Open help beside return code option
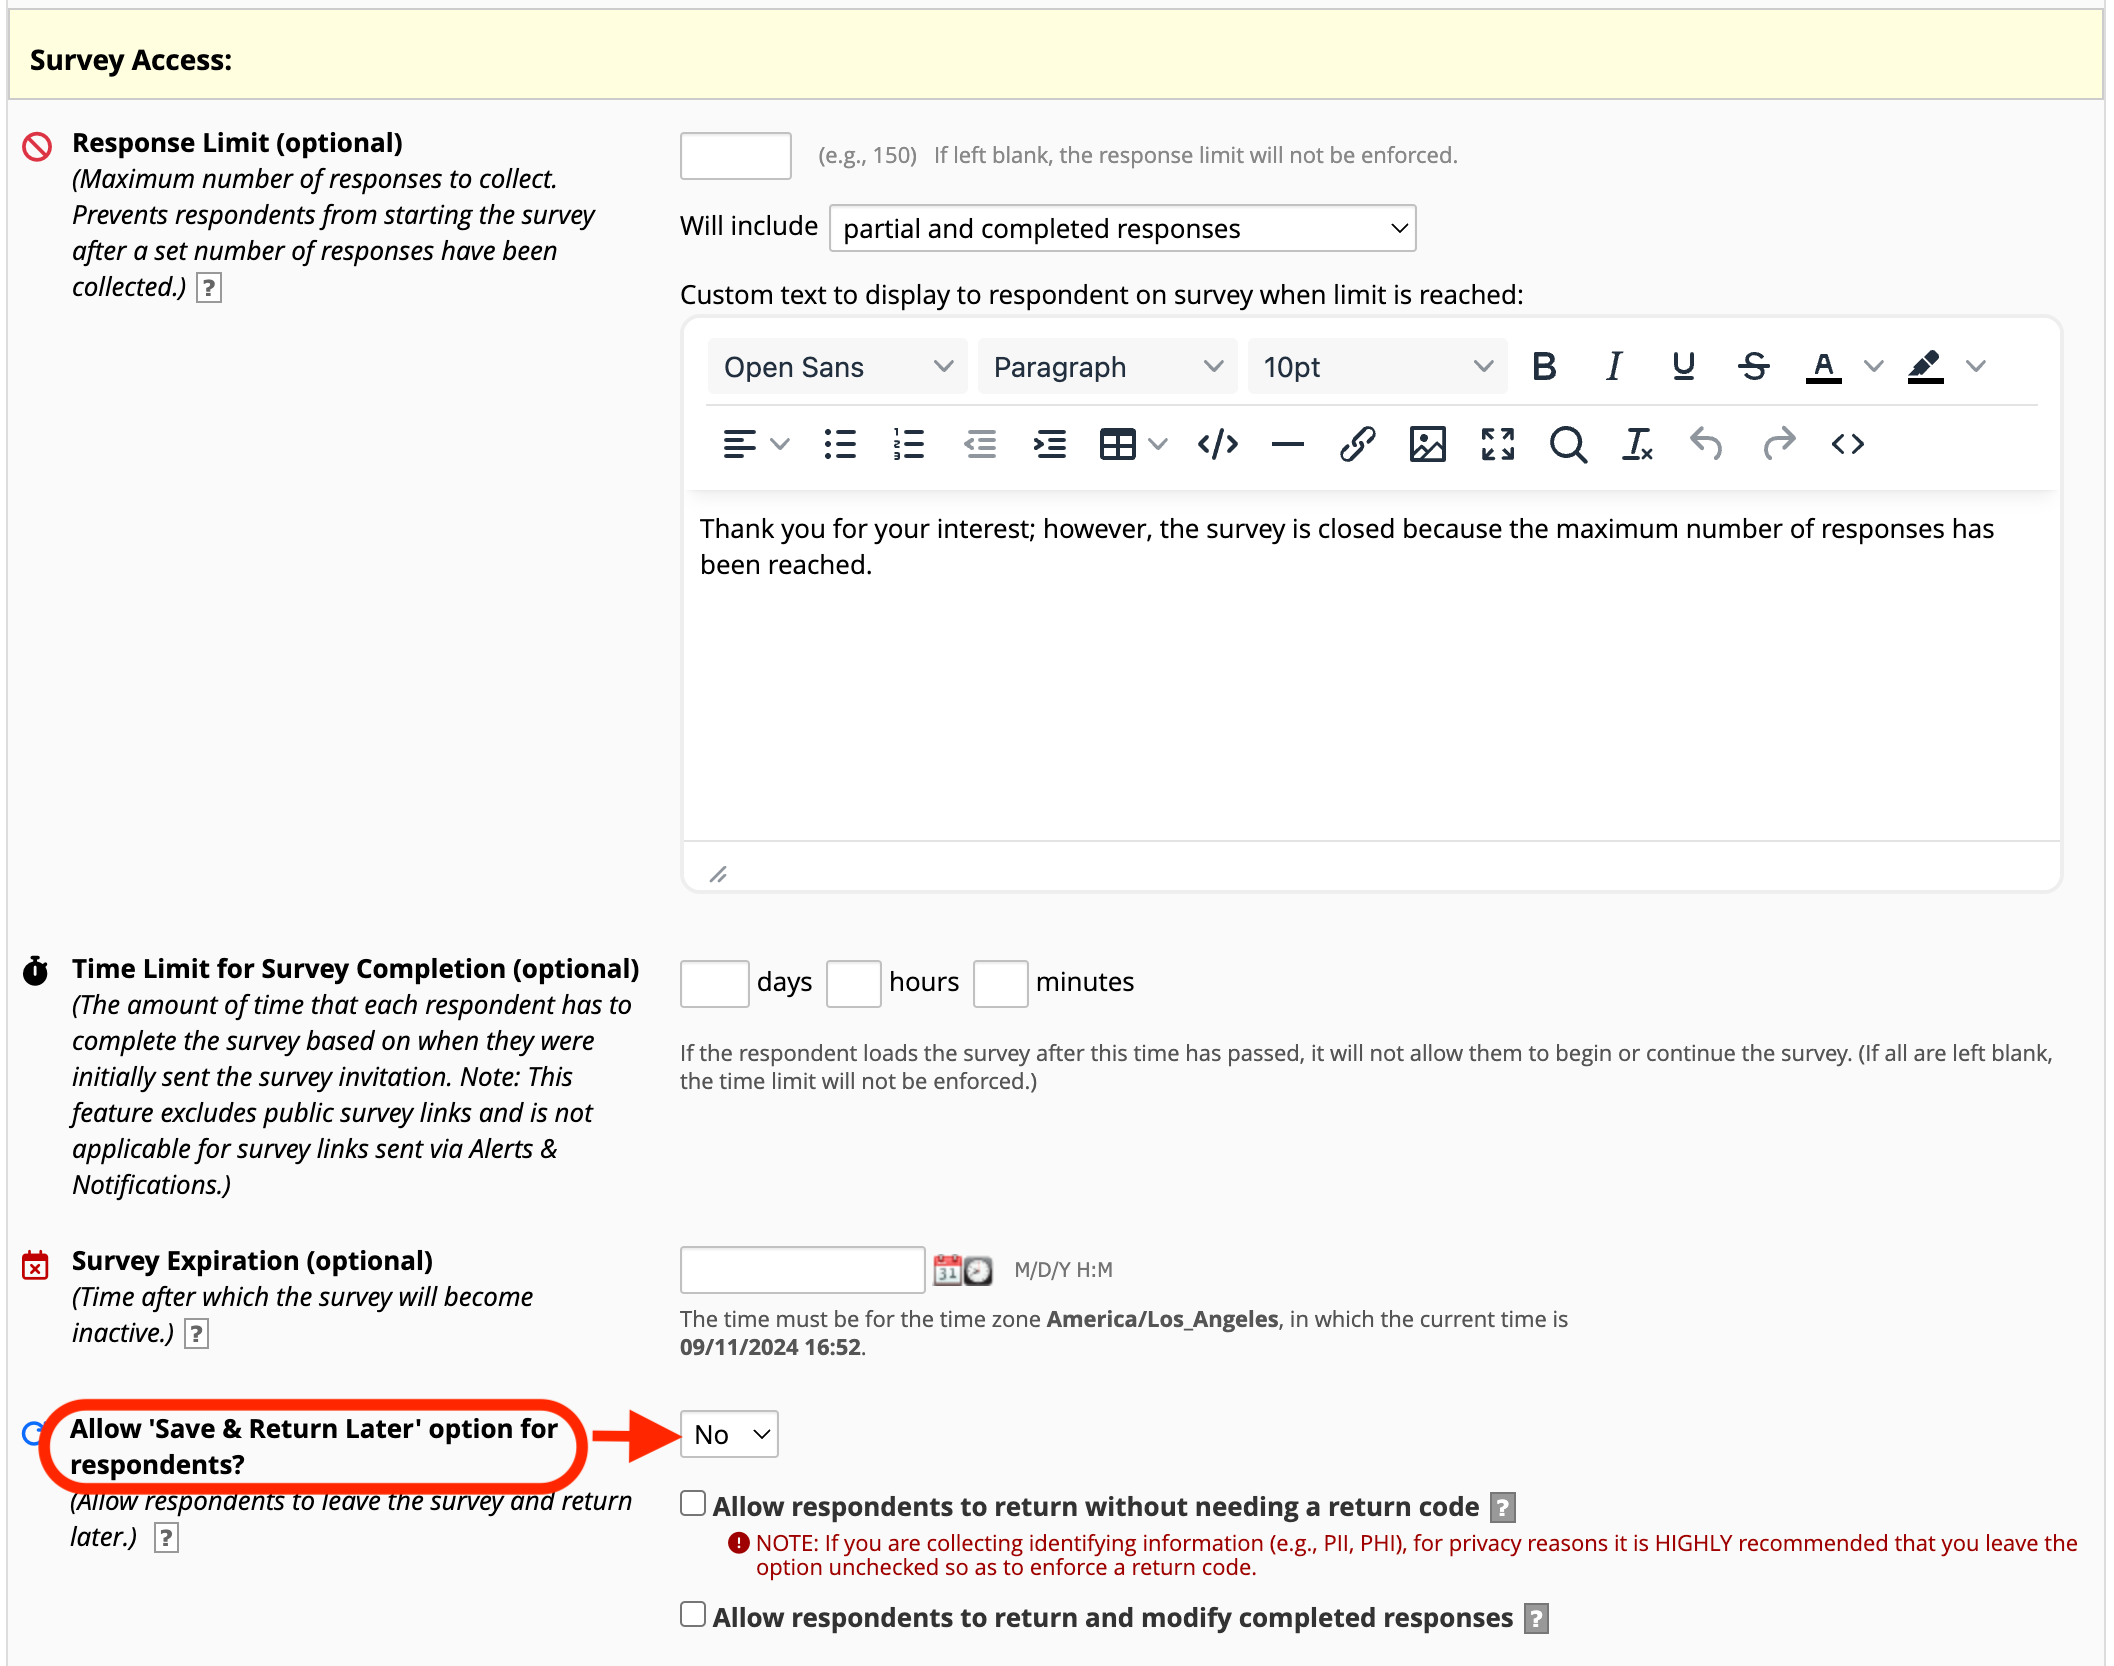 (x=1502, y=1507)
